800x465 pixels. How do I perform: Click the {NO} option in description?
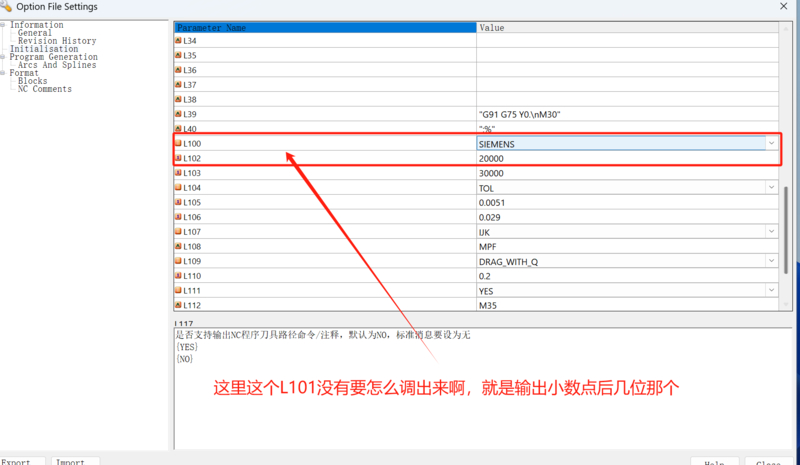[x=184, y=359]
